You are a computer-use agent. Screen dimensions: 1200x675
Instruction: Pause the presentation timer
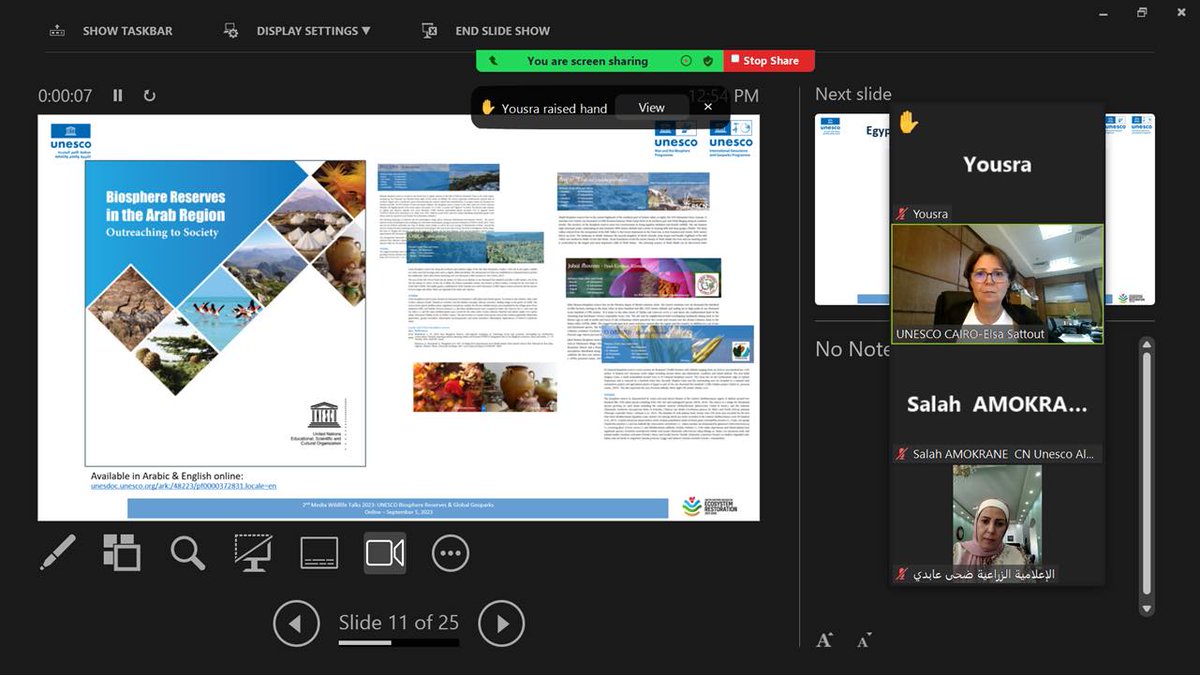pos(118,96)
